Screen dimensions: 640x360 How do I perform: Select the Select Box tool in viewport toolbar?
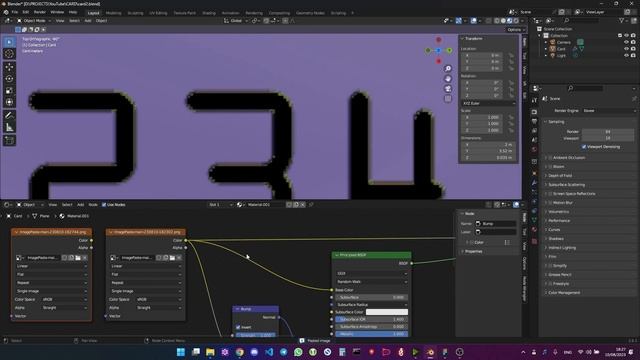coord(10,42)
